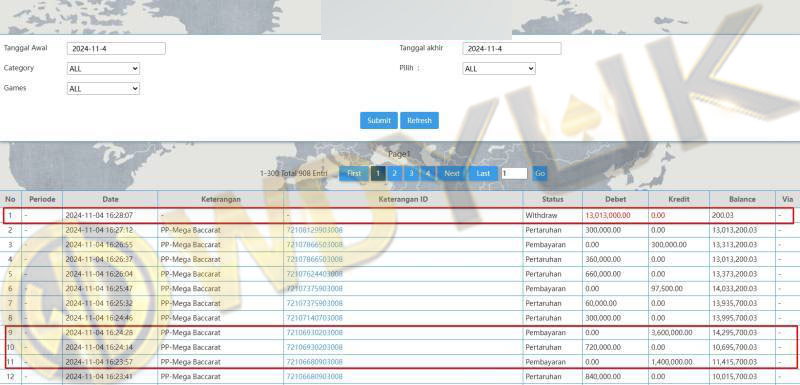Click the Via column header

click(x=788, y=199)
